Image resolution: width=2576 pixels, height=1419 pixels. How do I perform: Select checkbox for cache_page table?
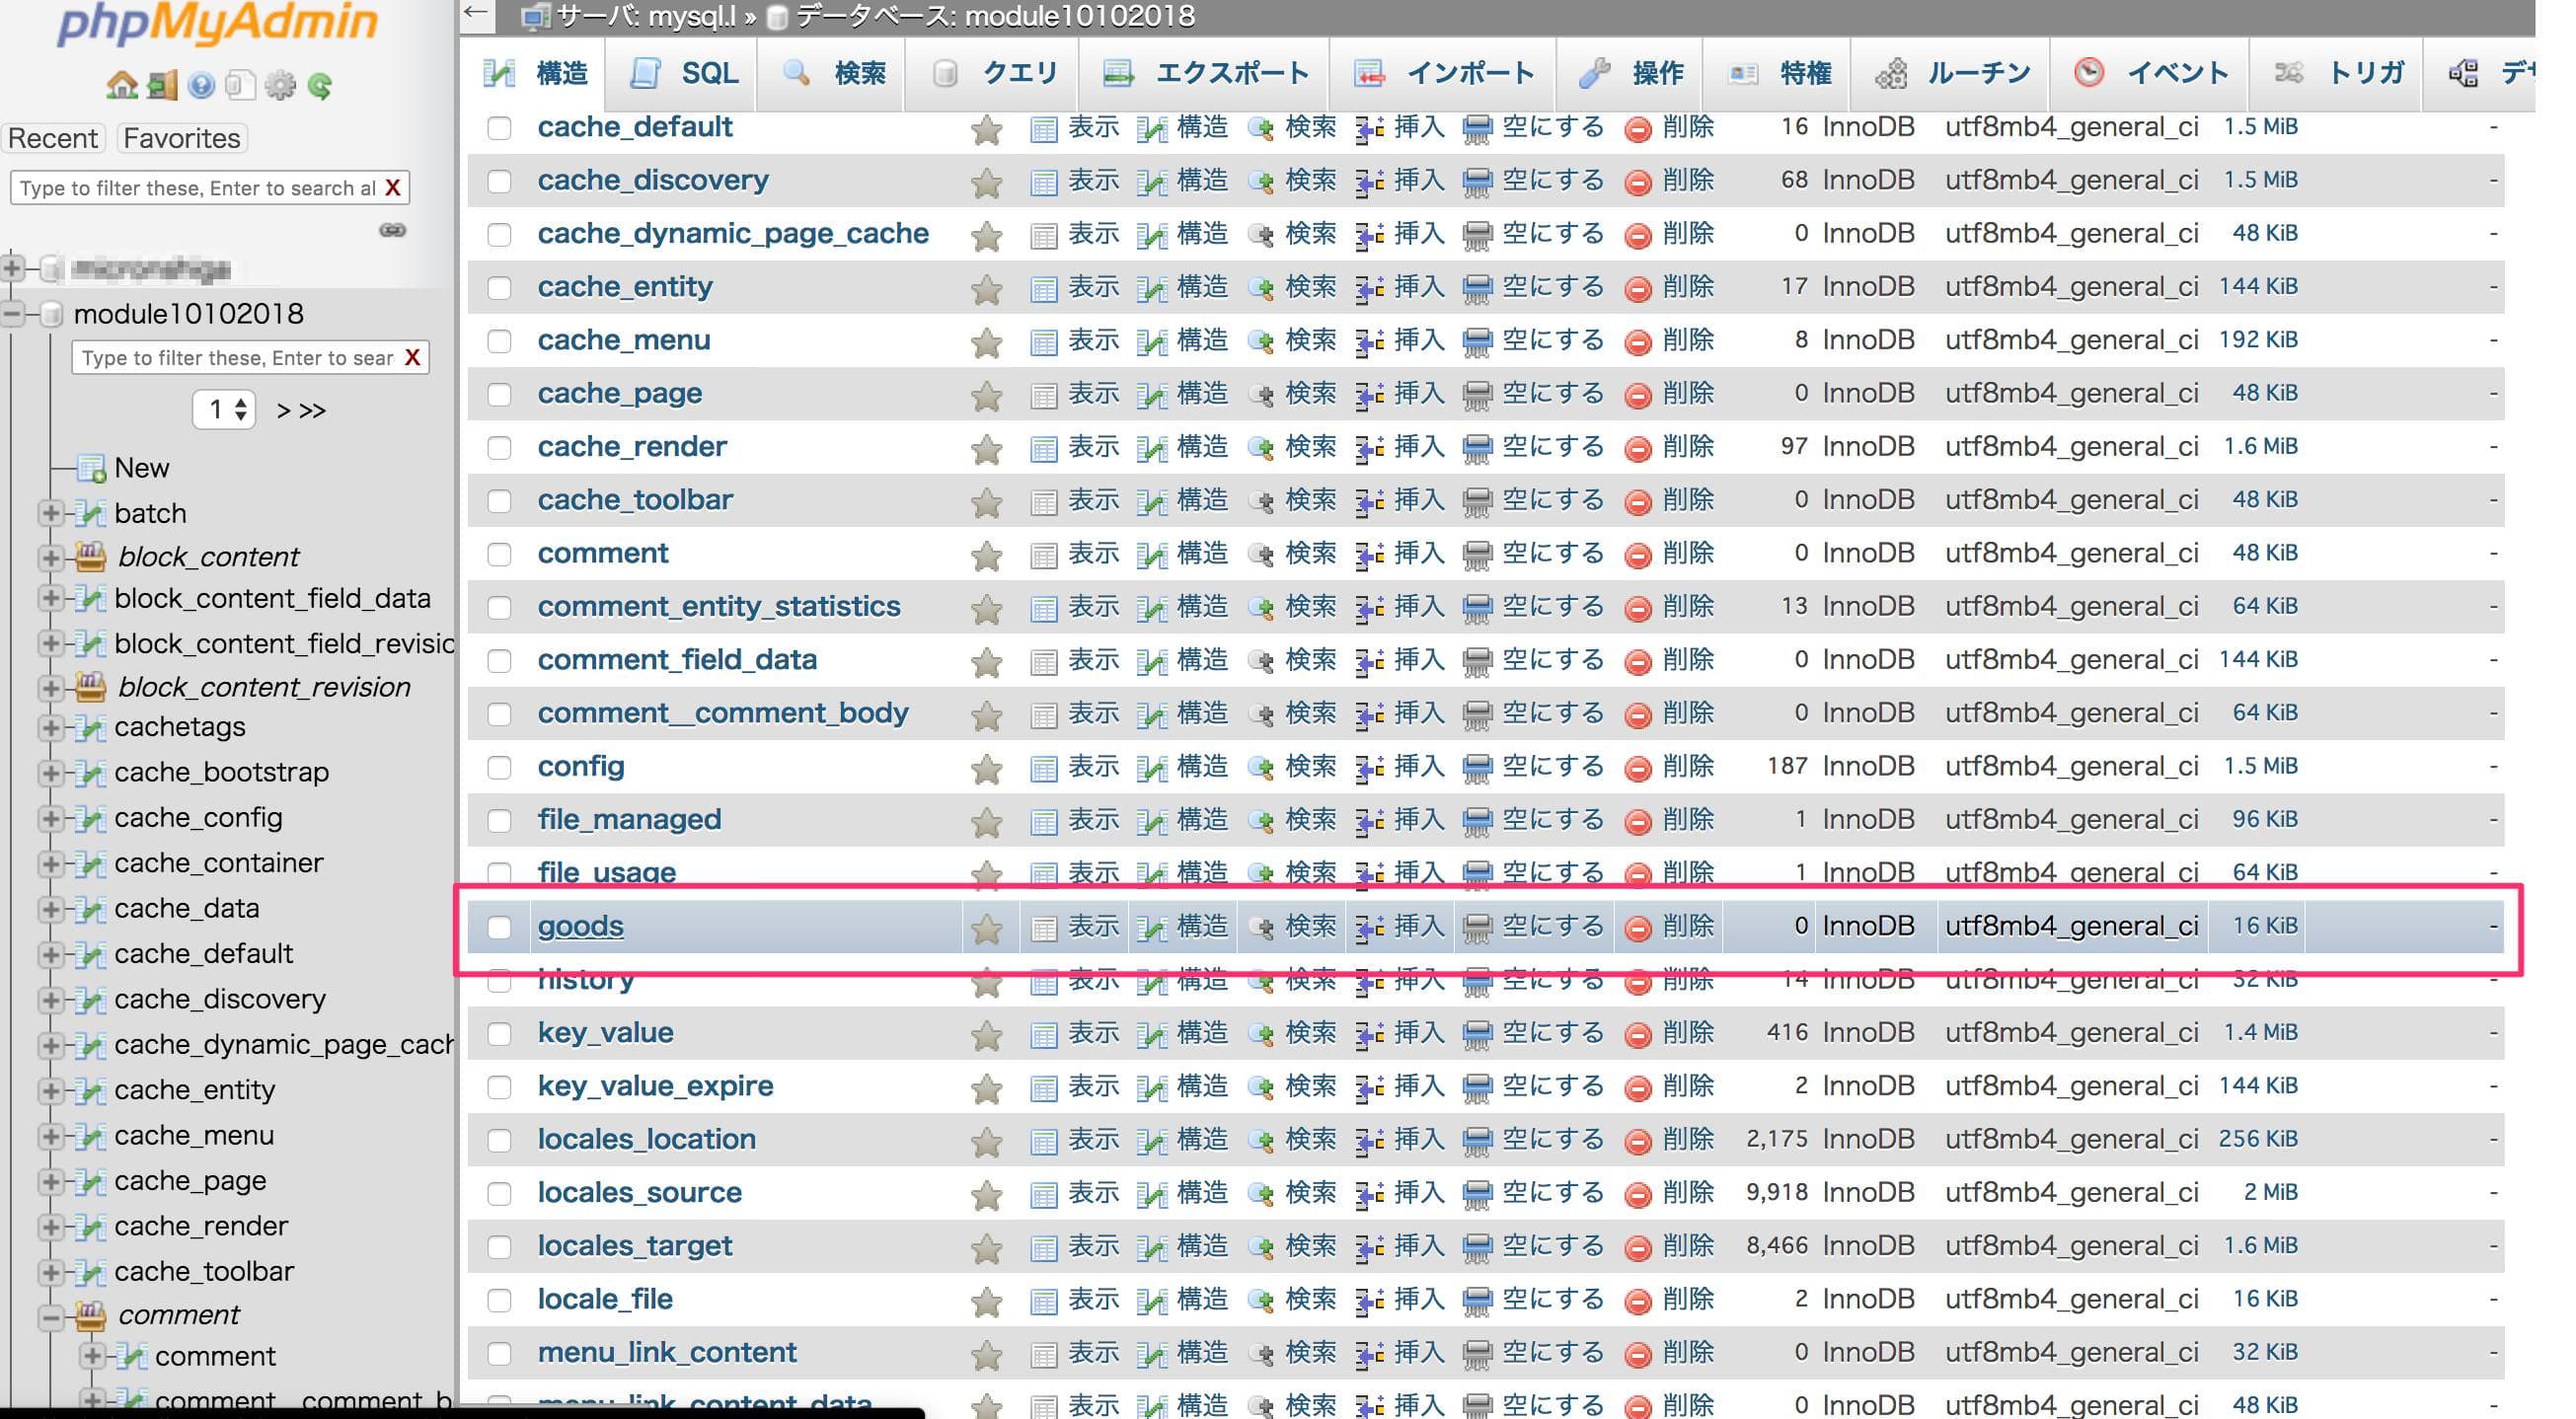coord(499,394)
